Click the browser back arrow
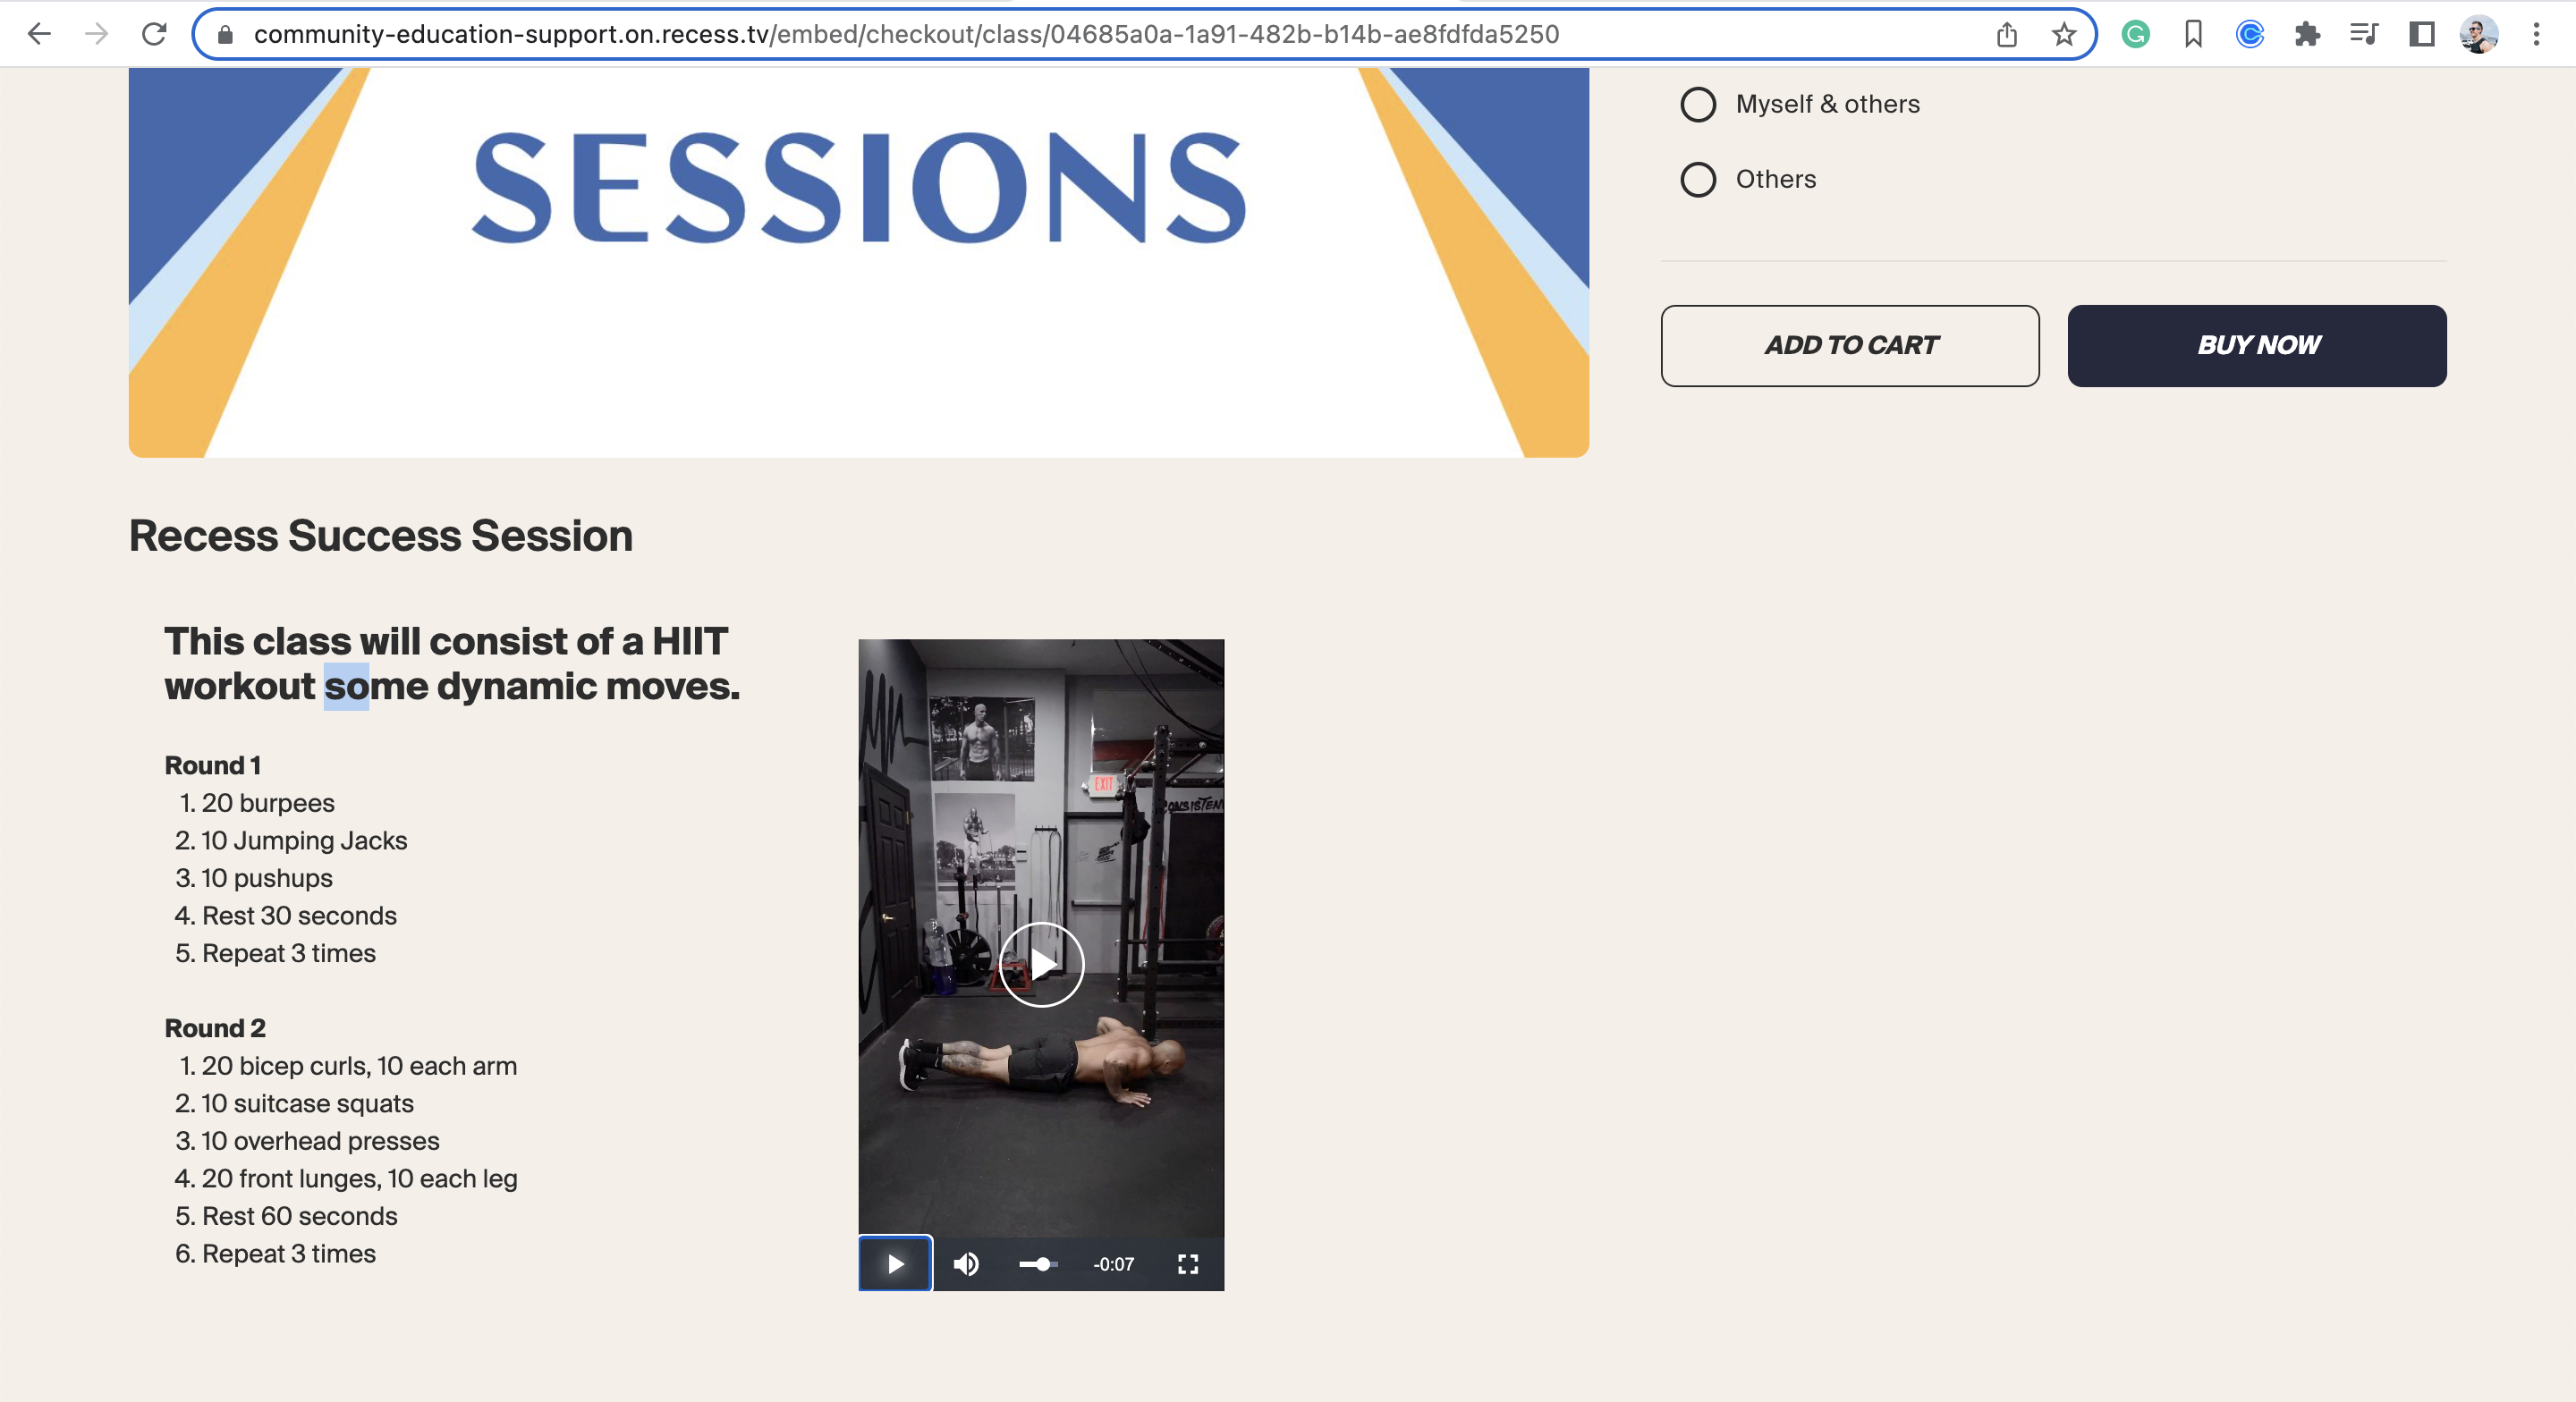Screen dimensions: 2576x1402 [x=39, y=34]
